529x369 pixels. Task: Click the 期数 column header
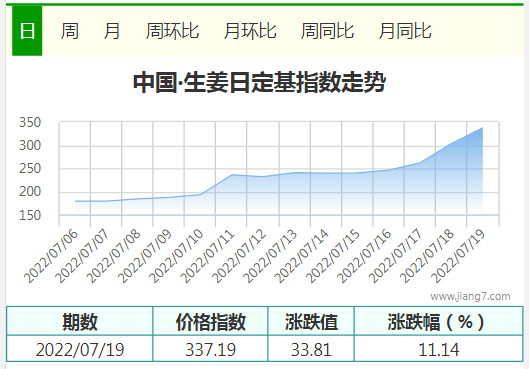[80, 321]
